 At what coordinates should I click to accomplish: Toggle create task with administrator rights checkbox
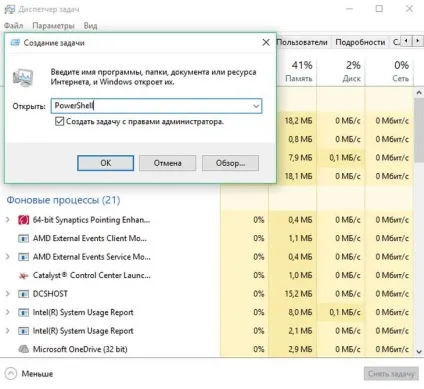(59, 121)
